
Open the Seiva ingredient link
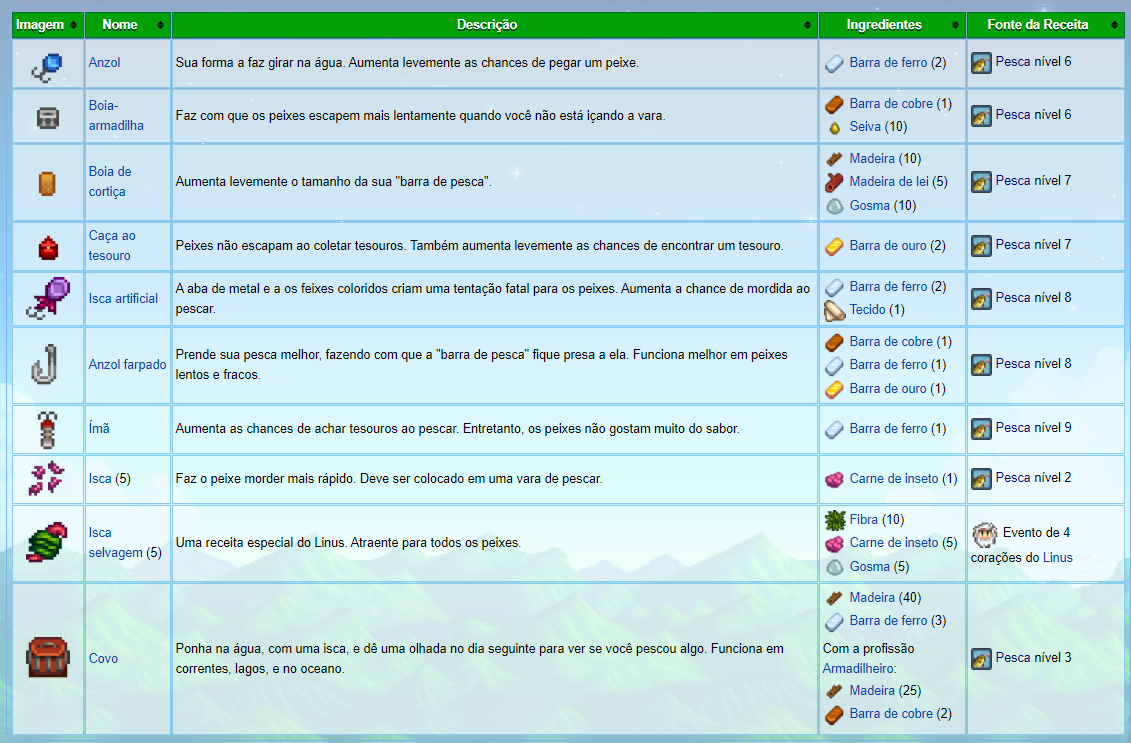[865, 127]
